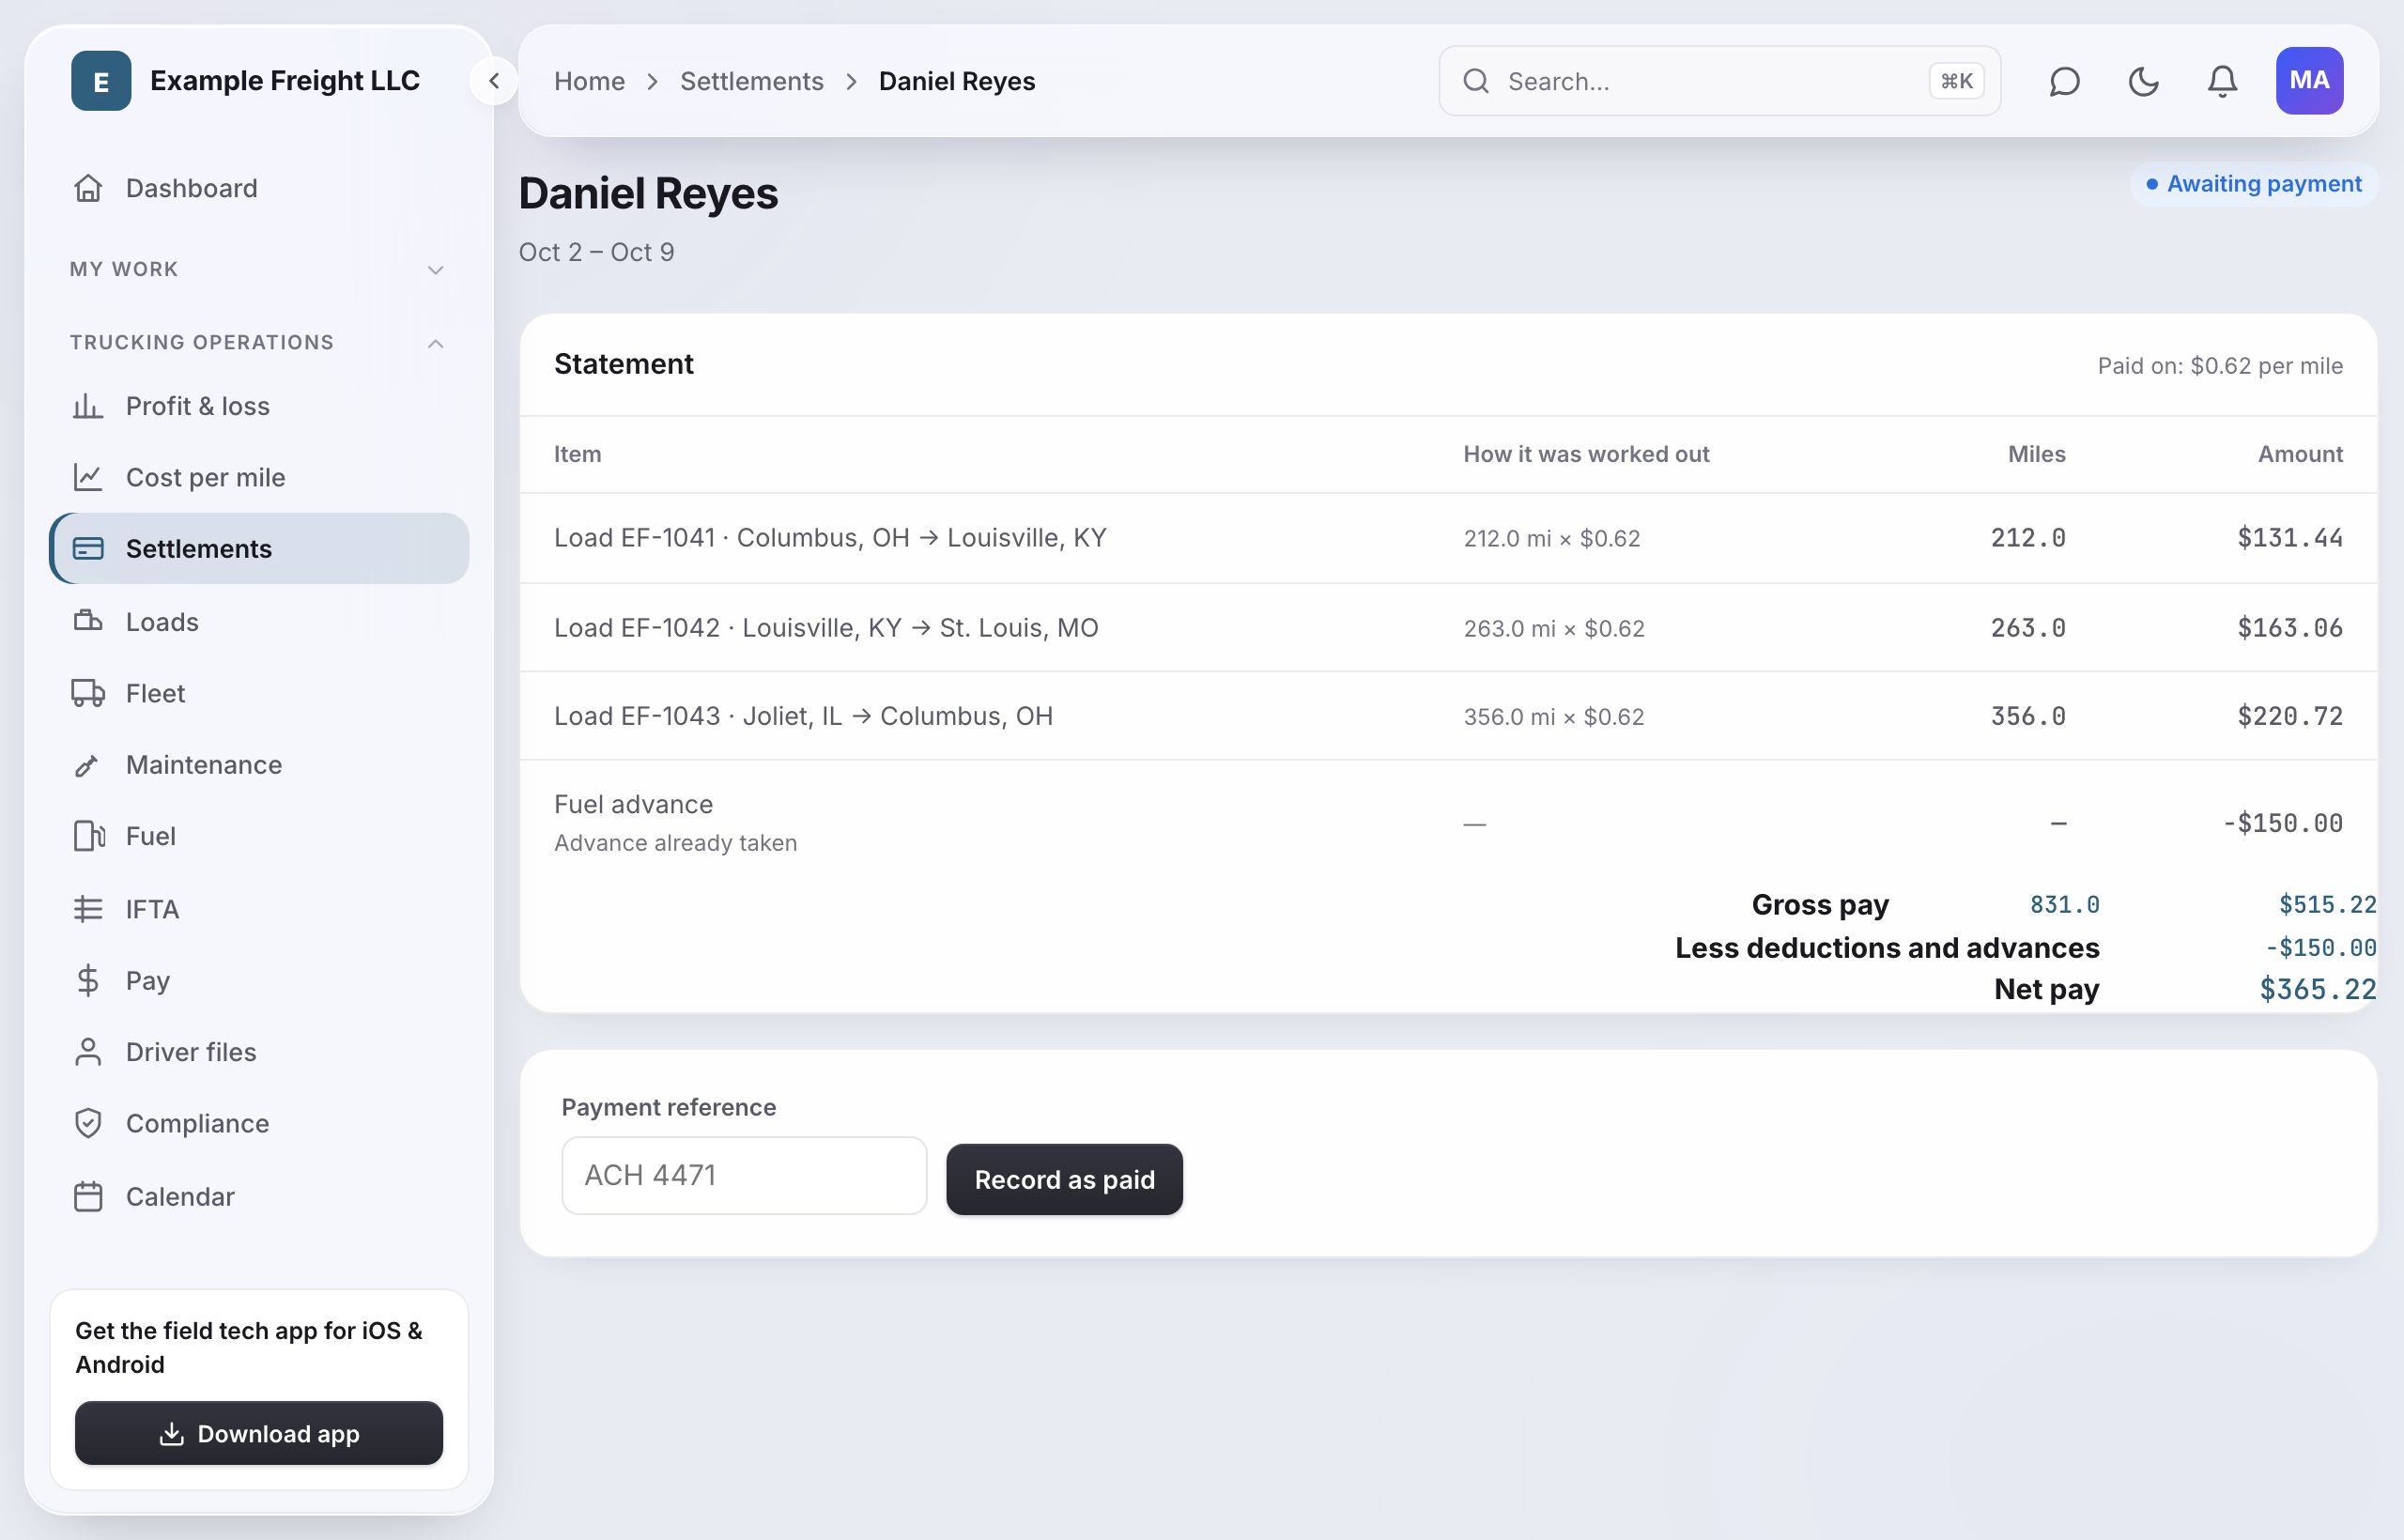Click Record as paid button
This screenshot has width=2404, height=1540.
pyautogui.click(x=1064, y=1180)
